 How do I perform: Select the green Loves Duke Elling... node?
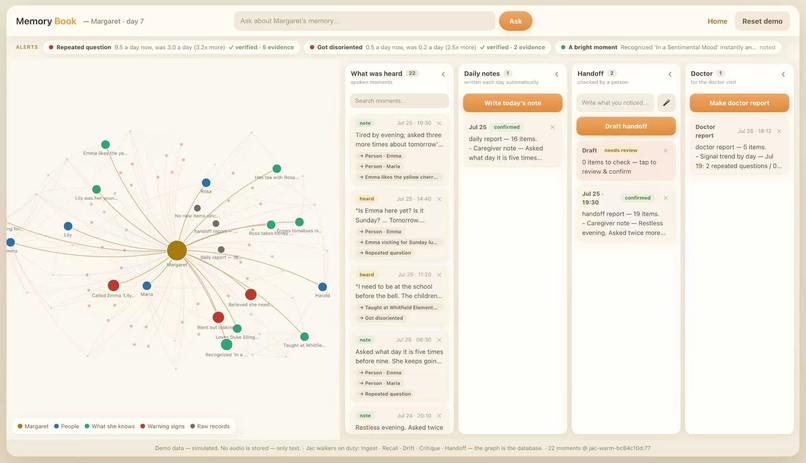point(237,328)
